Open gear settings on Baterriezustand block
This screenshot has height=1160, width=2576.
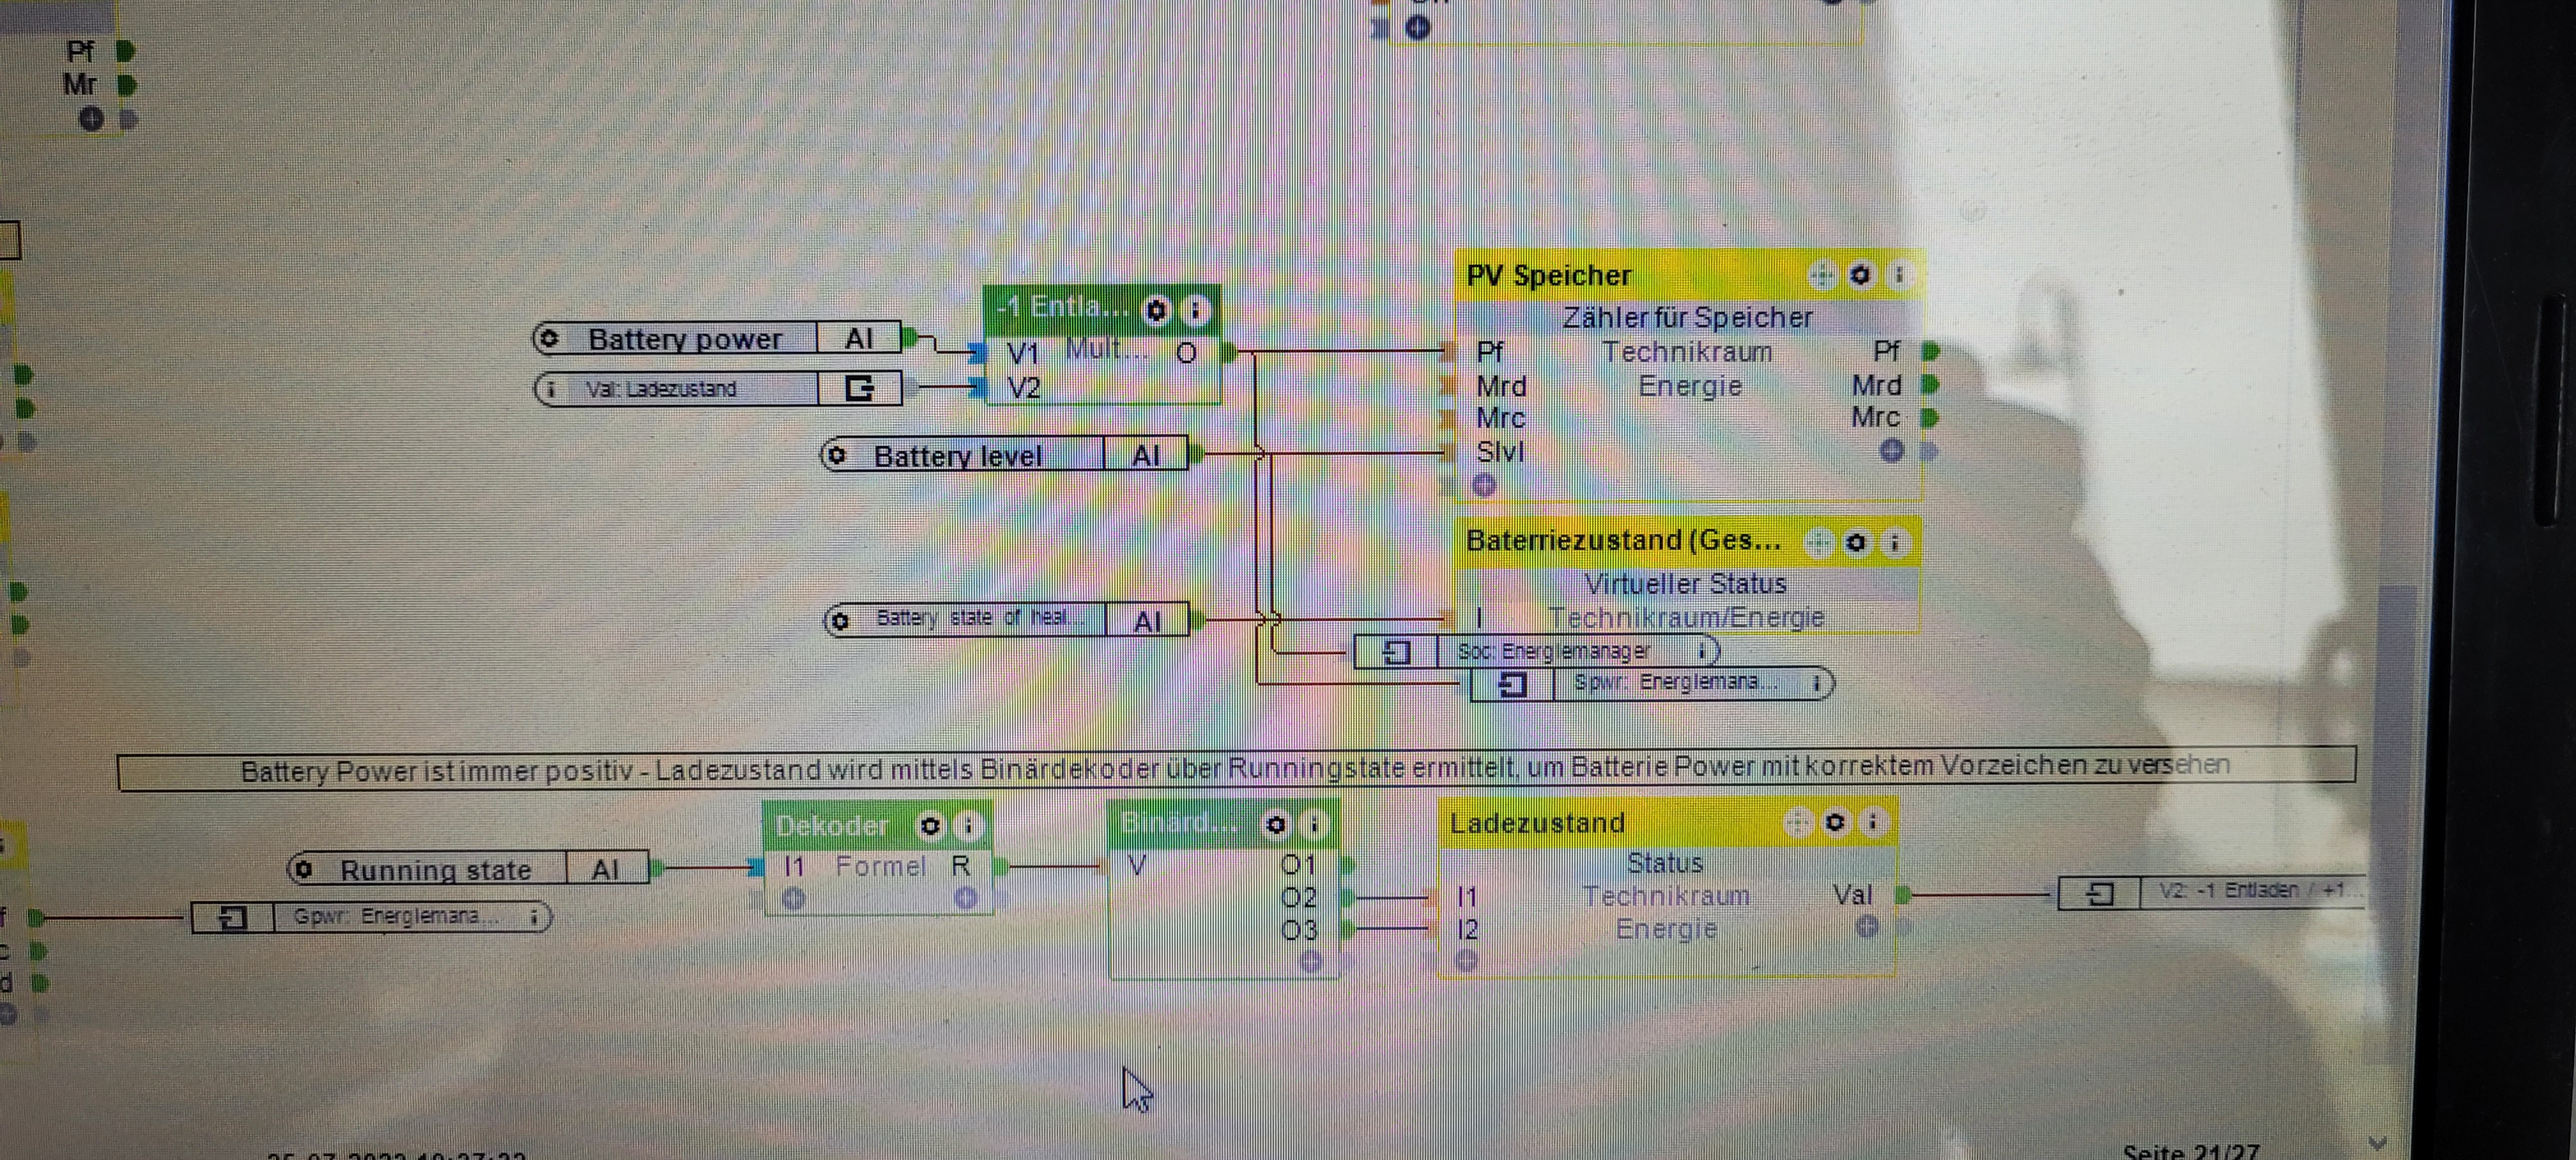point(1856,543)
